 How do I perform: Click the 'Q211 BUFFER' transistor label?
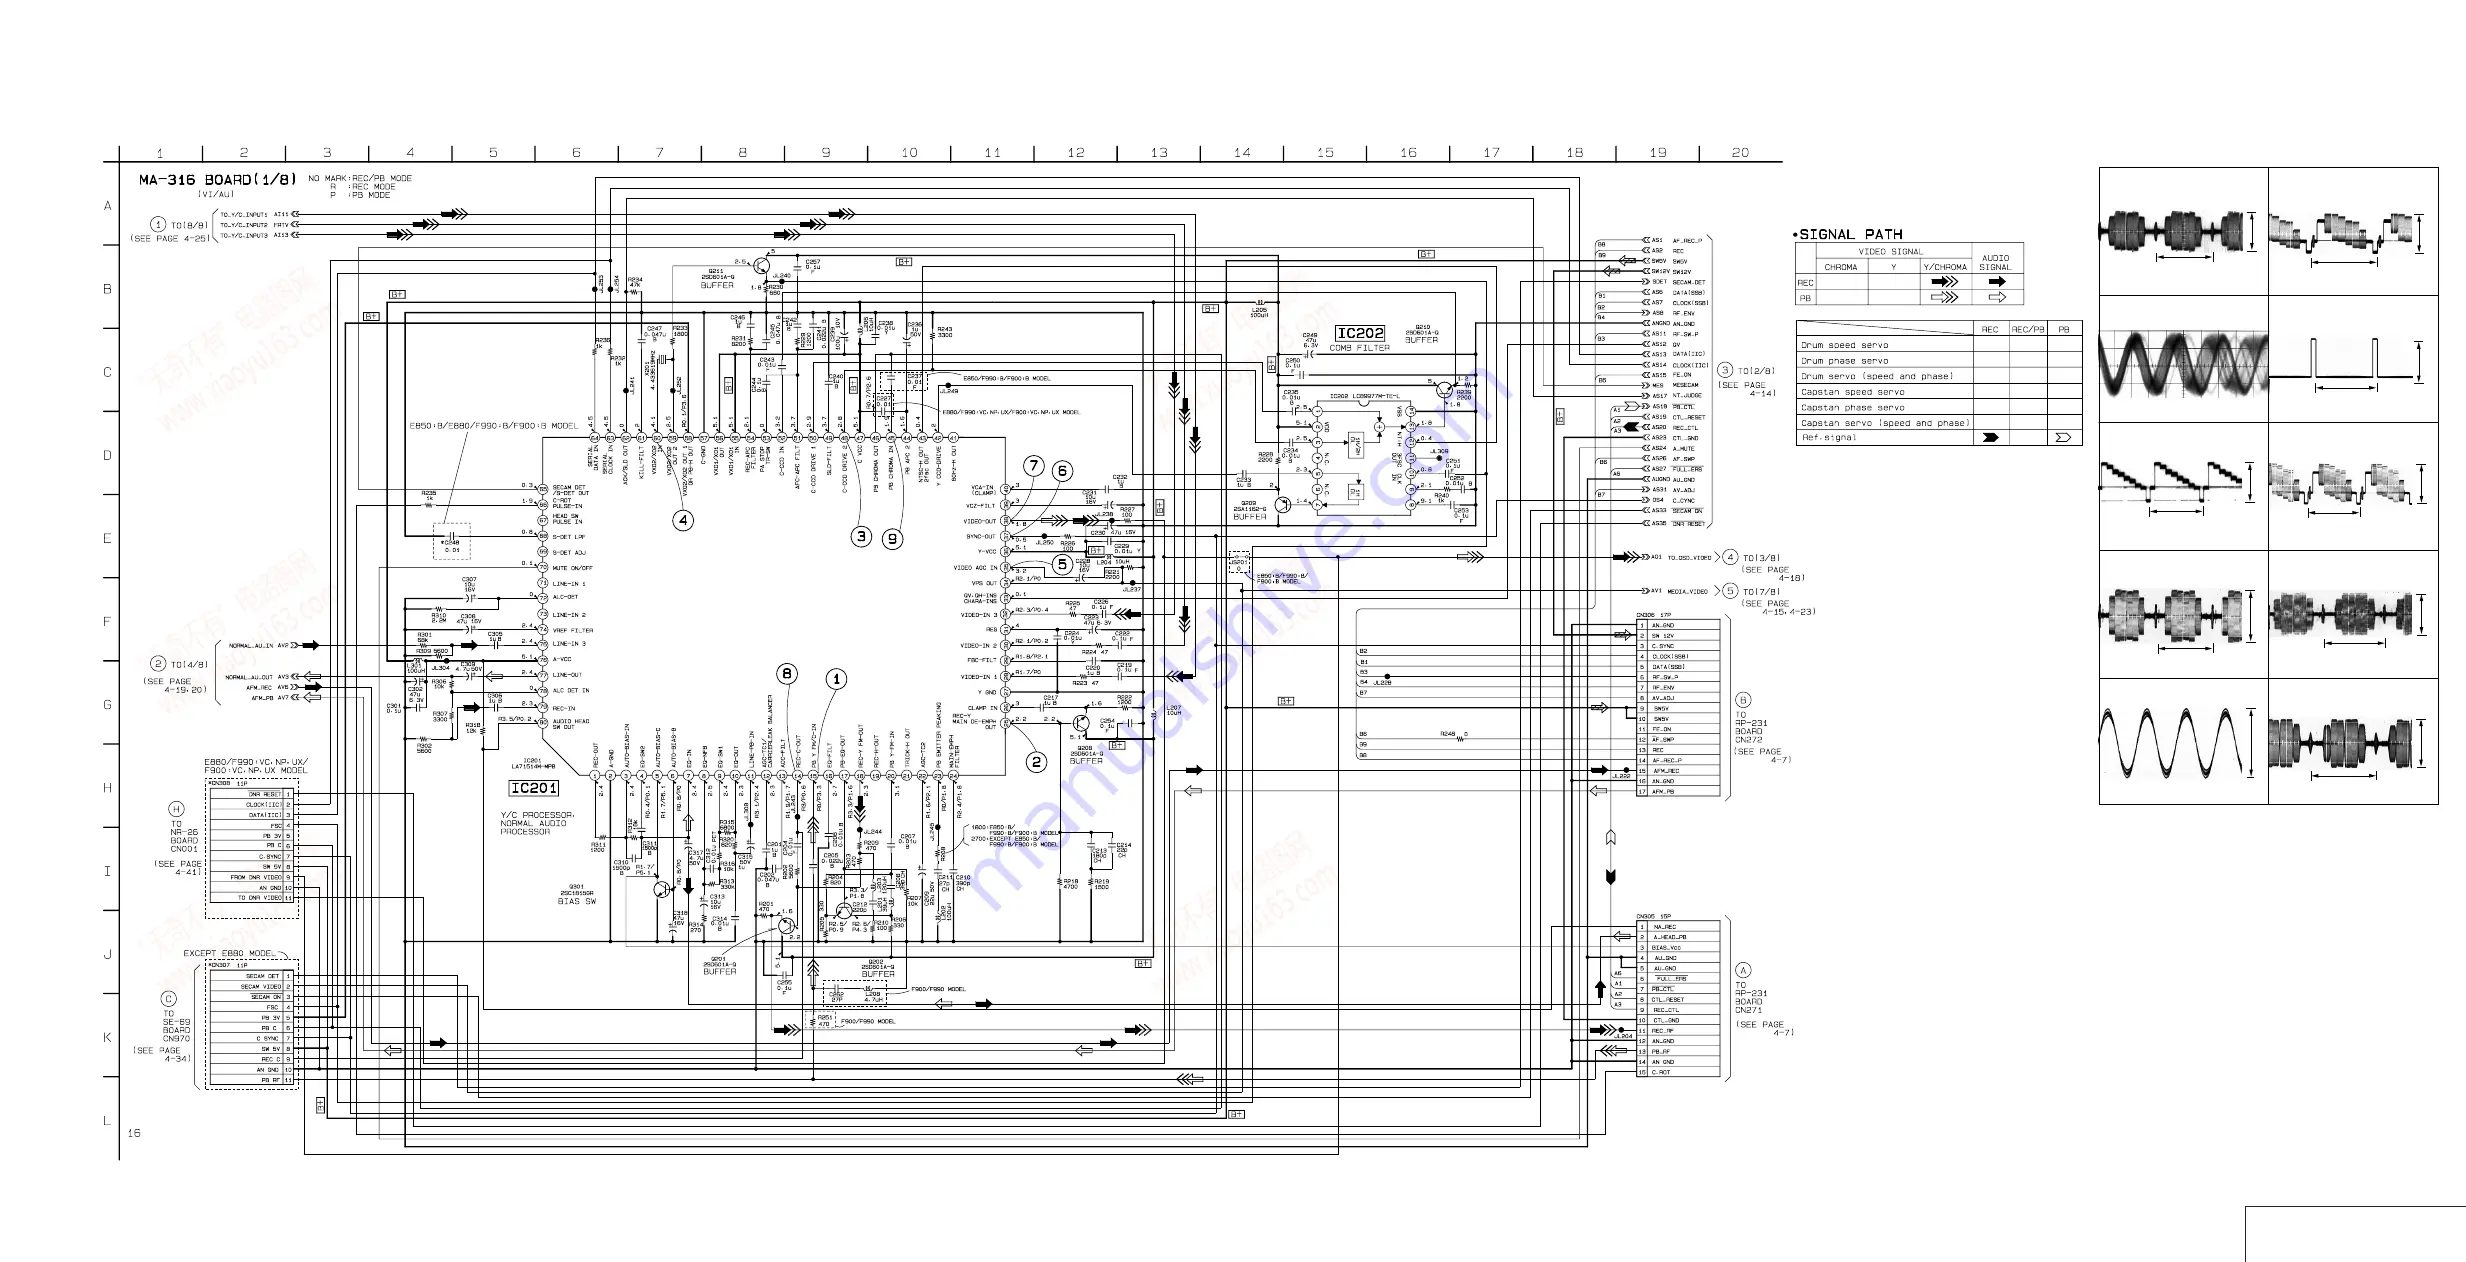(717, 278)
